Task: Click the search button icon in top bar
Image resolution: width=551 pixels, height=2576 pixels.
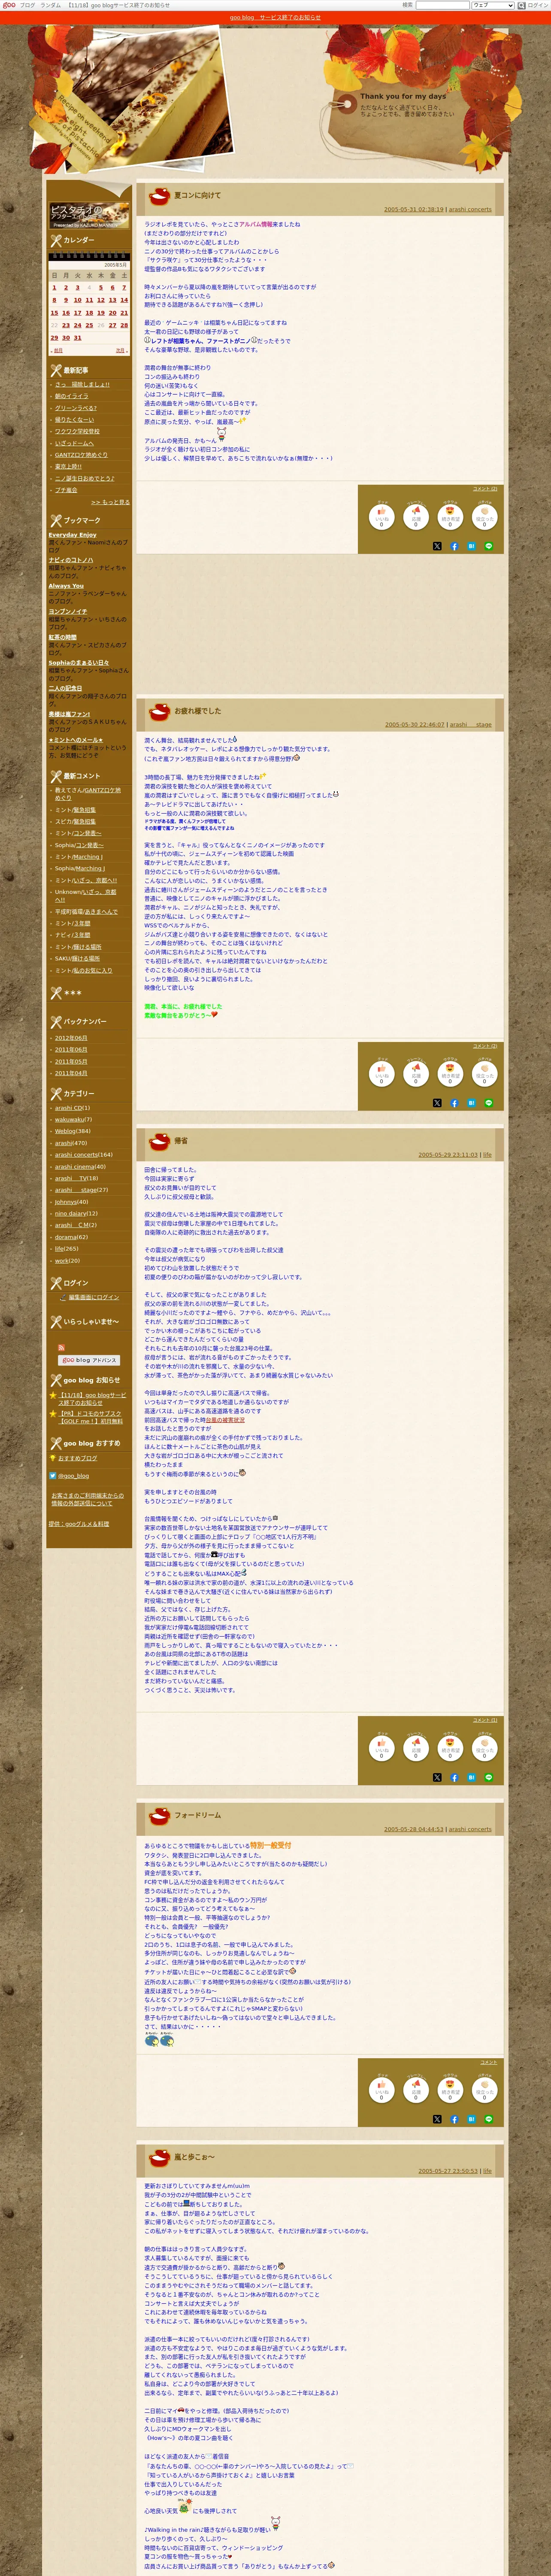Action: (x=522, y=5)
